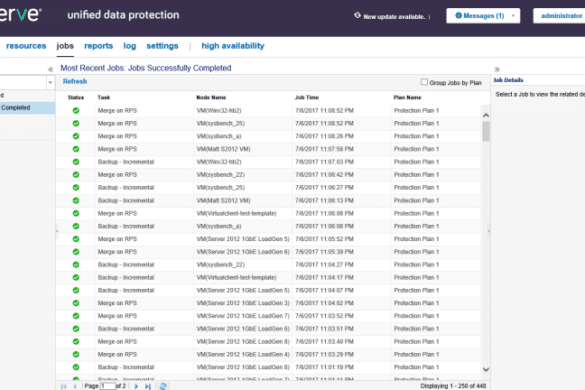Select job time 7/6/2017 11:05:52 PM

(x=324, y=239)
